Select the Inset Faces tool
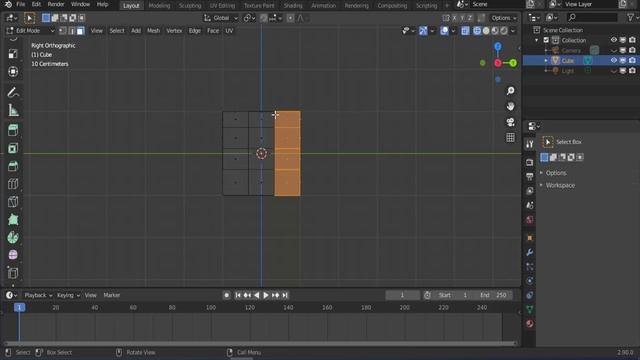 pyautogui.click(x=13, y=148)
